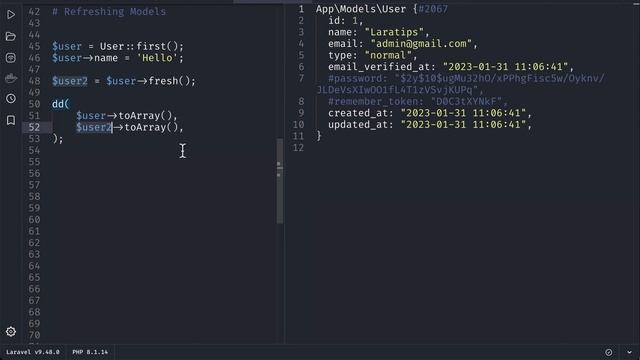Click '$user2->toArray(),' on line 52
Viewport: 640px width, 360px height.
(130, 127)
